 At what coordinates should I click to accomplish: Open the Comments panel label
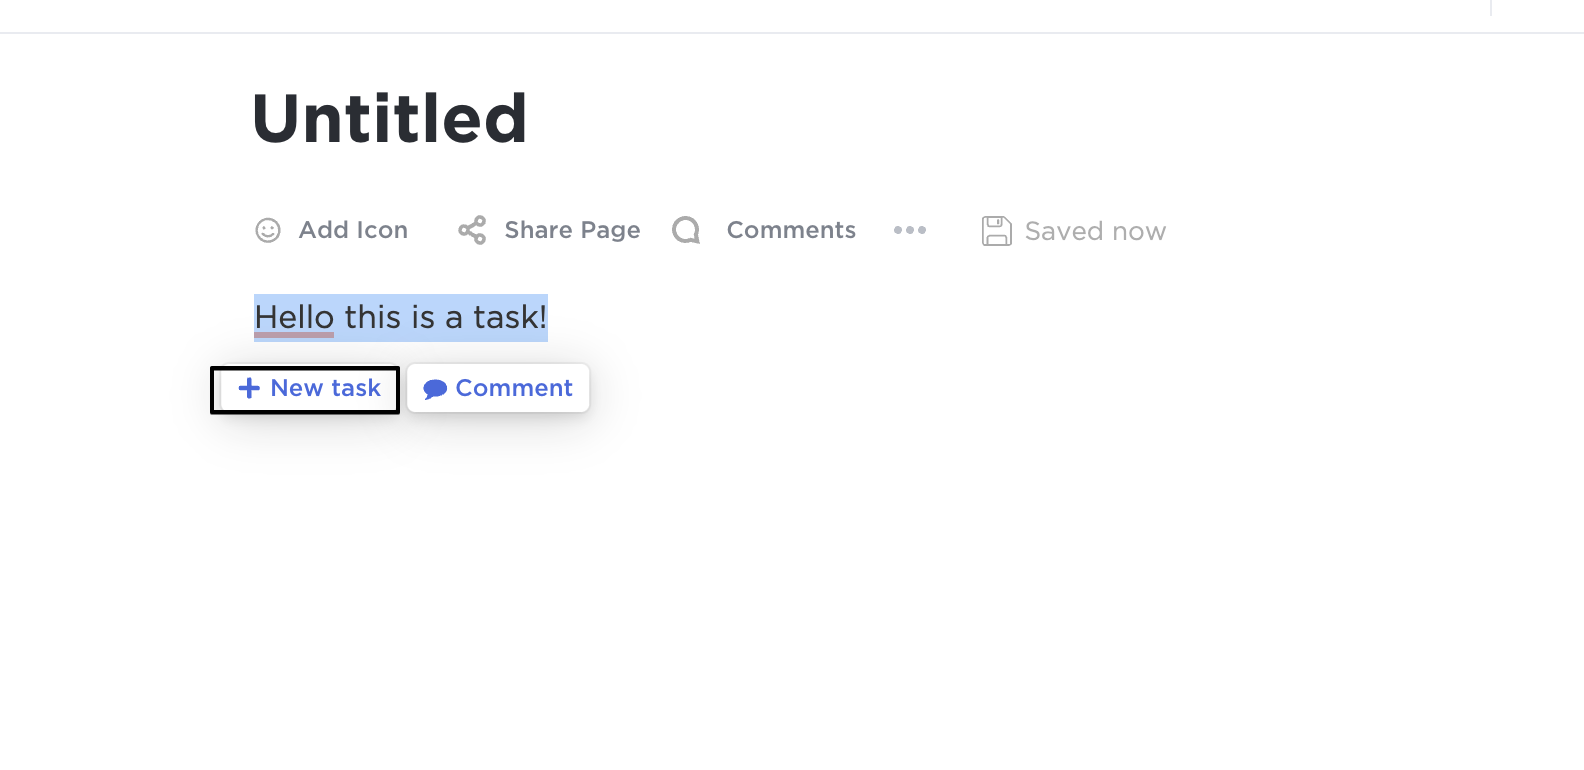(791, 230)
